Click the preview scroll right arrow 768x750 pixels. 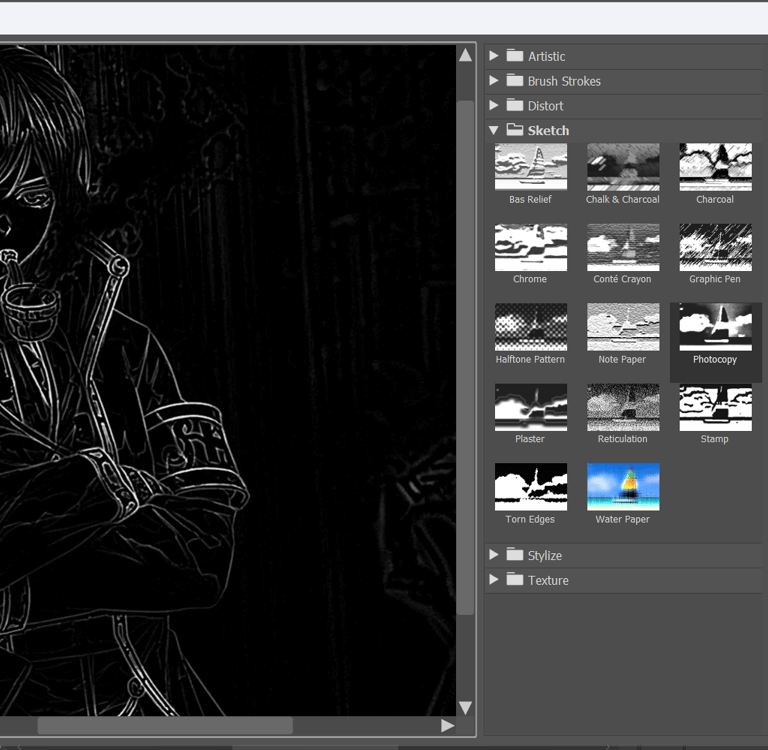tap(447, 725)
